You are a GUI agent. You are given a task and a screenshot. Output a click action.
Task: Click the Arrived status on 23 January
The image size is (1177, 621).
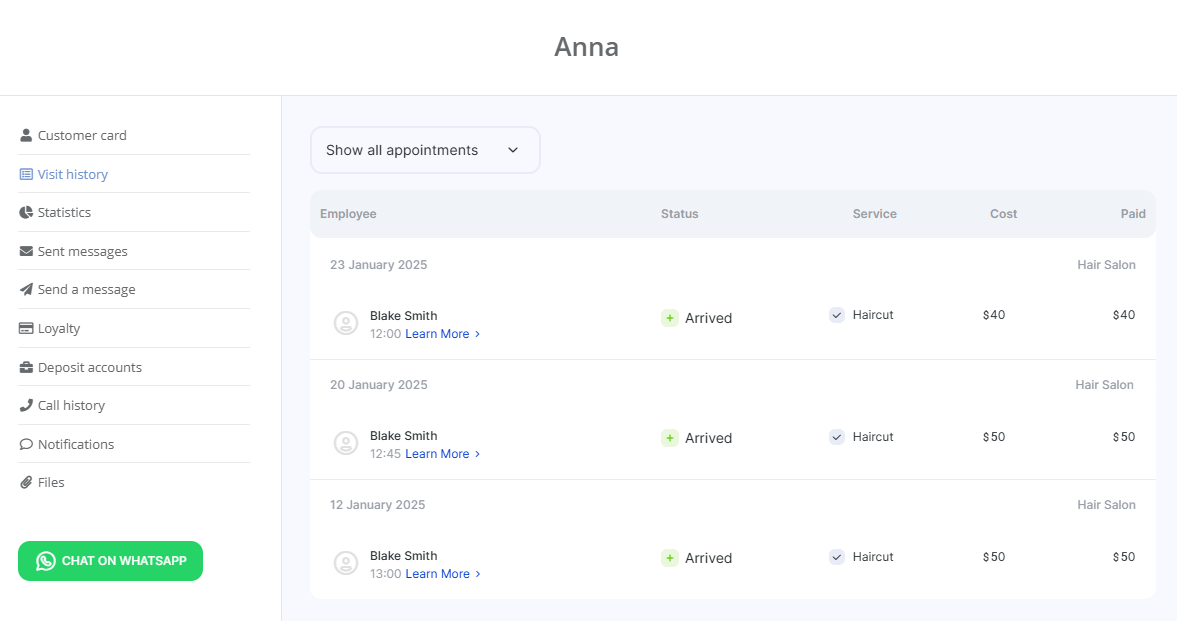(708, 318)
